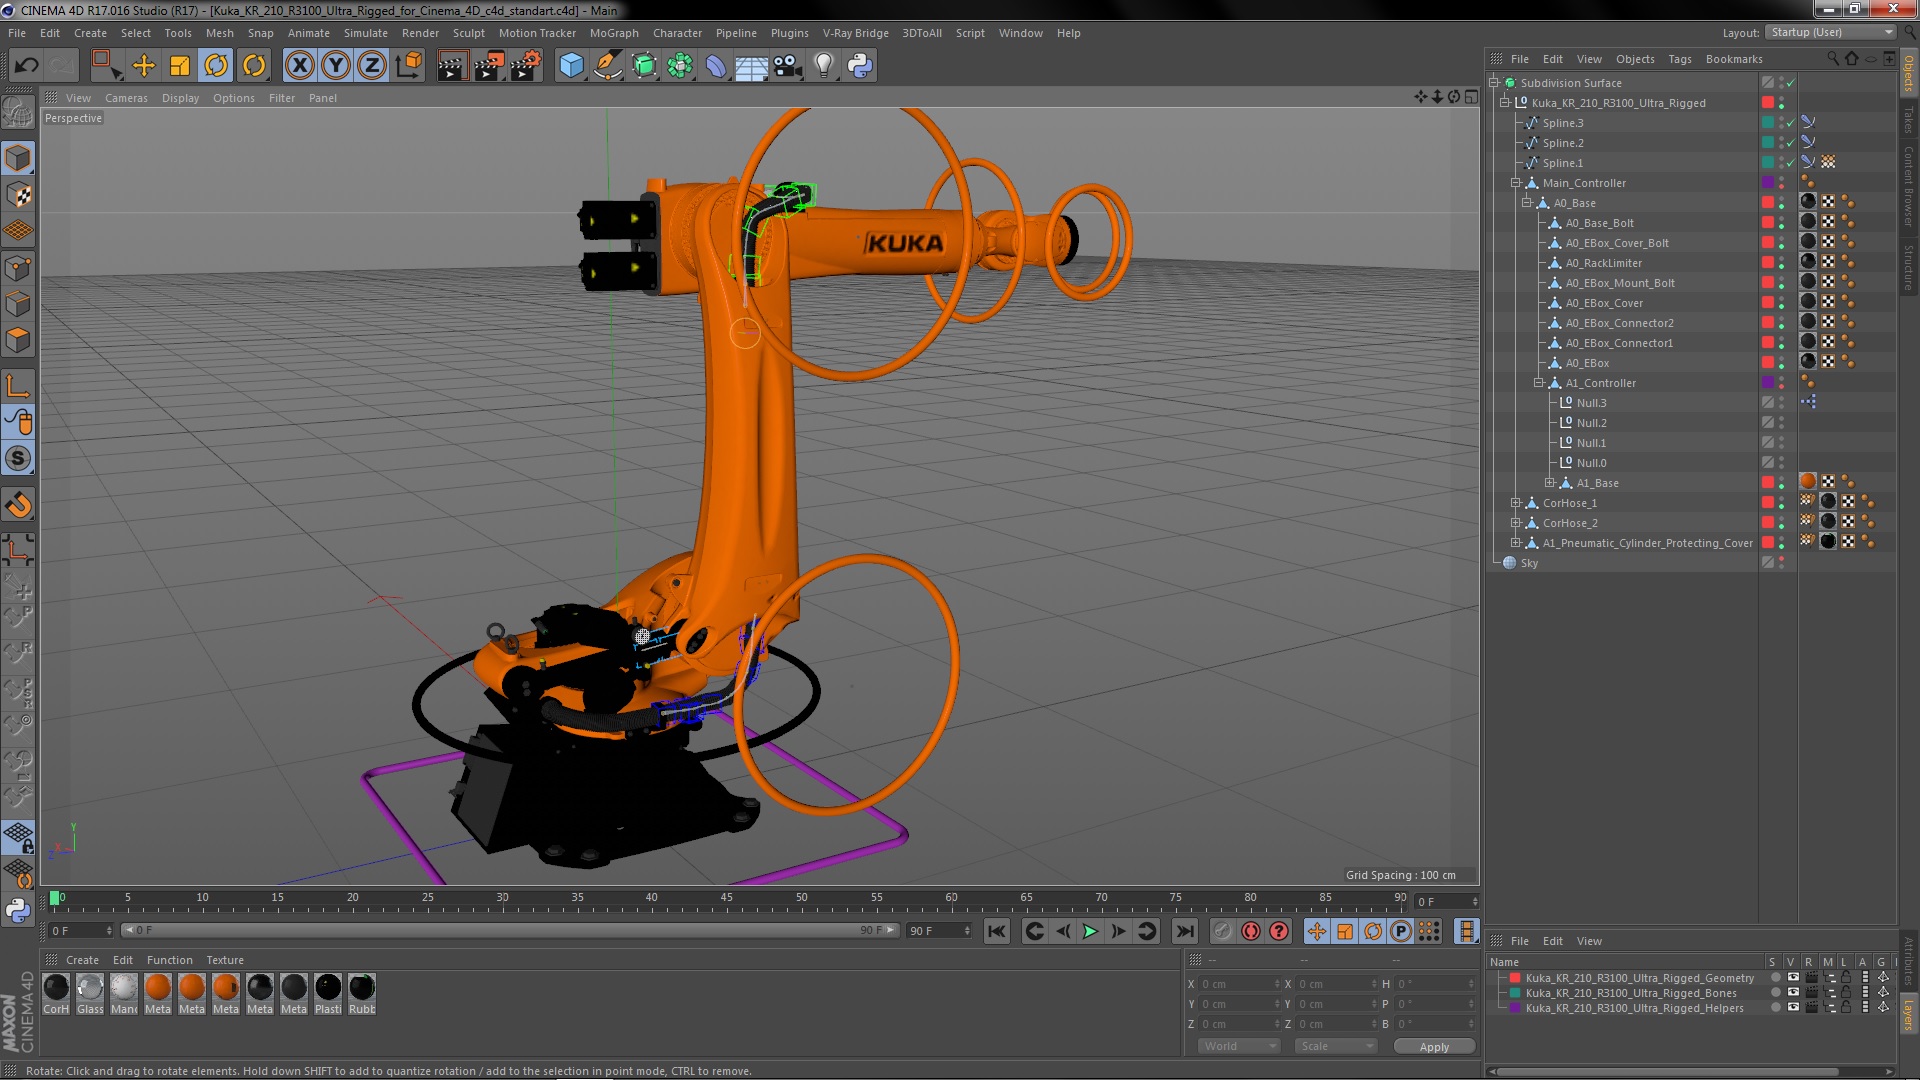Toggle X axis lock icon
This screenshot has width=1920, height=1080.
(x=299, y=66)
